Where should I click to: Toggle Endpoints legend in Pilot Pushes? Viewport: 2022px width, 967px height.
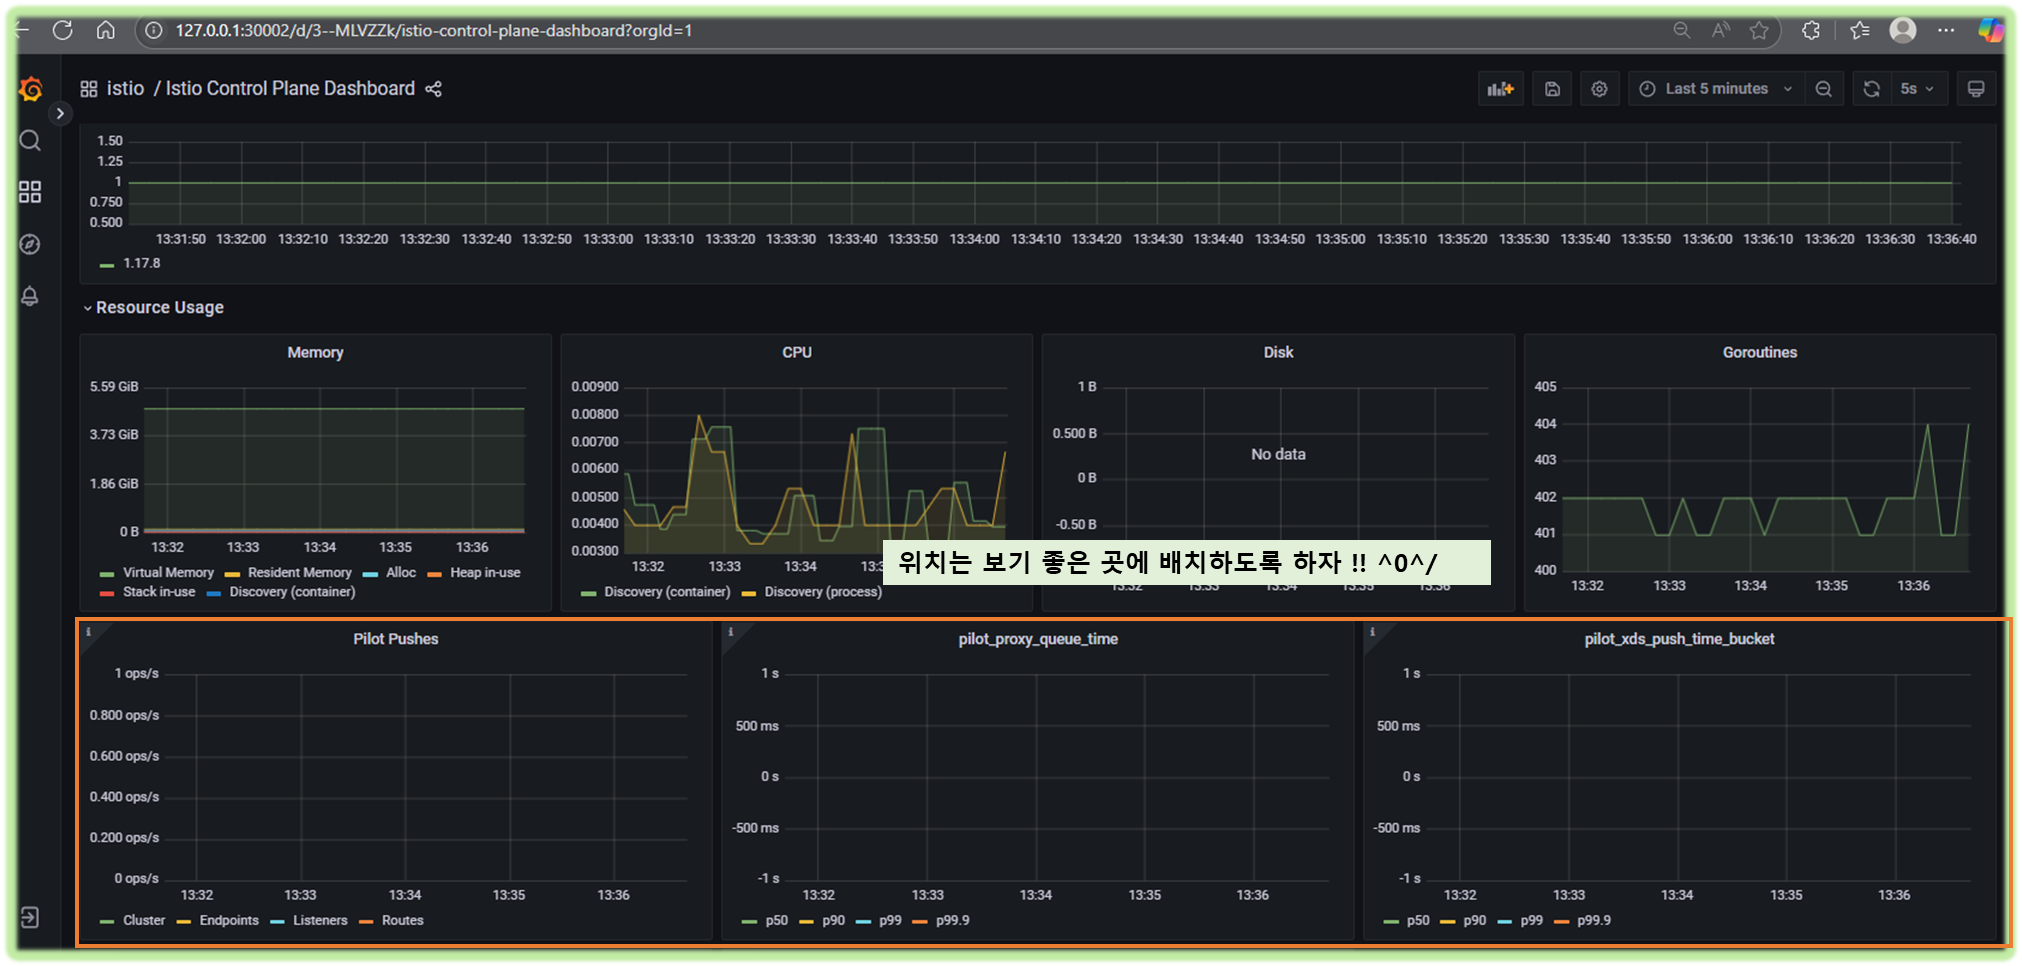229,921
